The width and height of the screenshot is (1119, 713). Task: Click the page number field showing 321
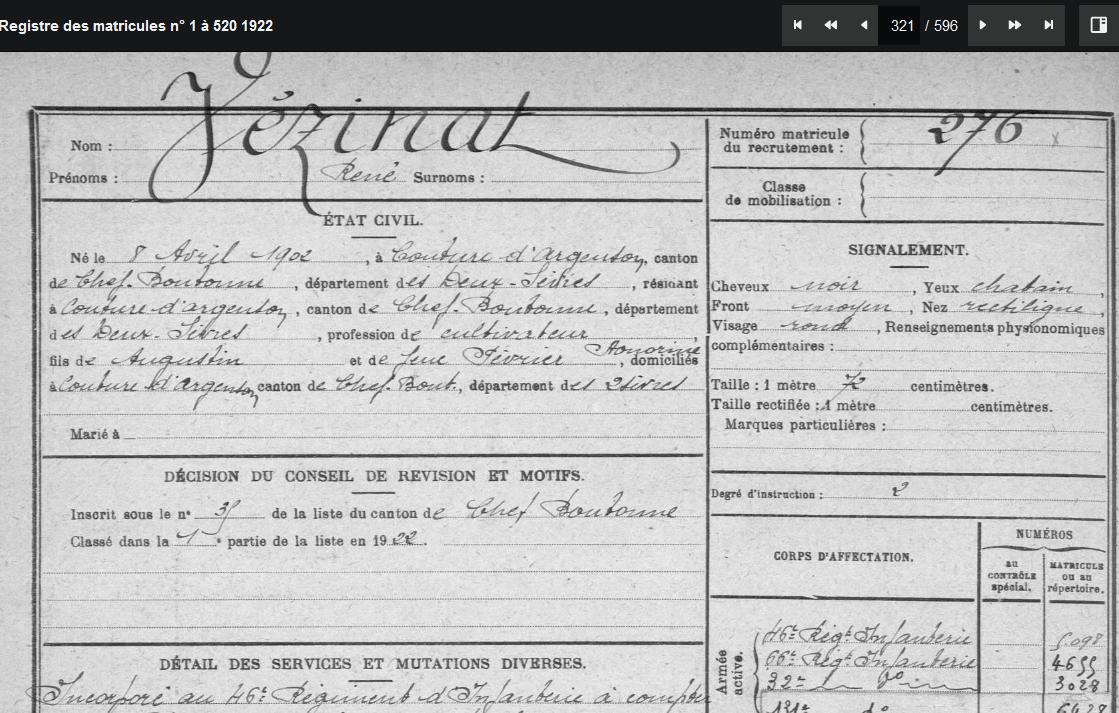(901, 26)
